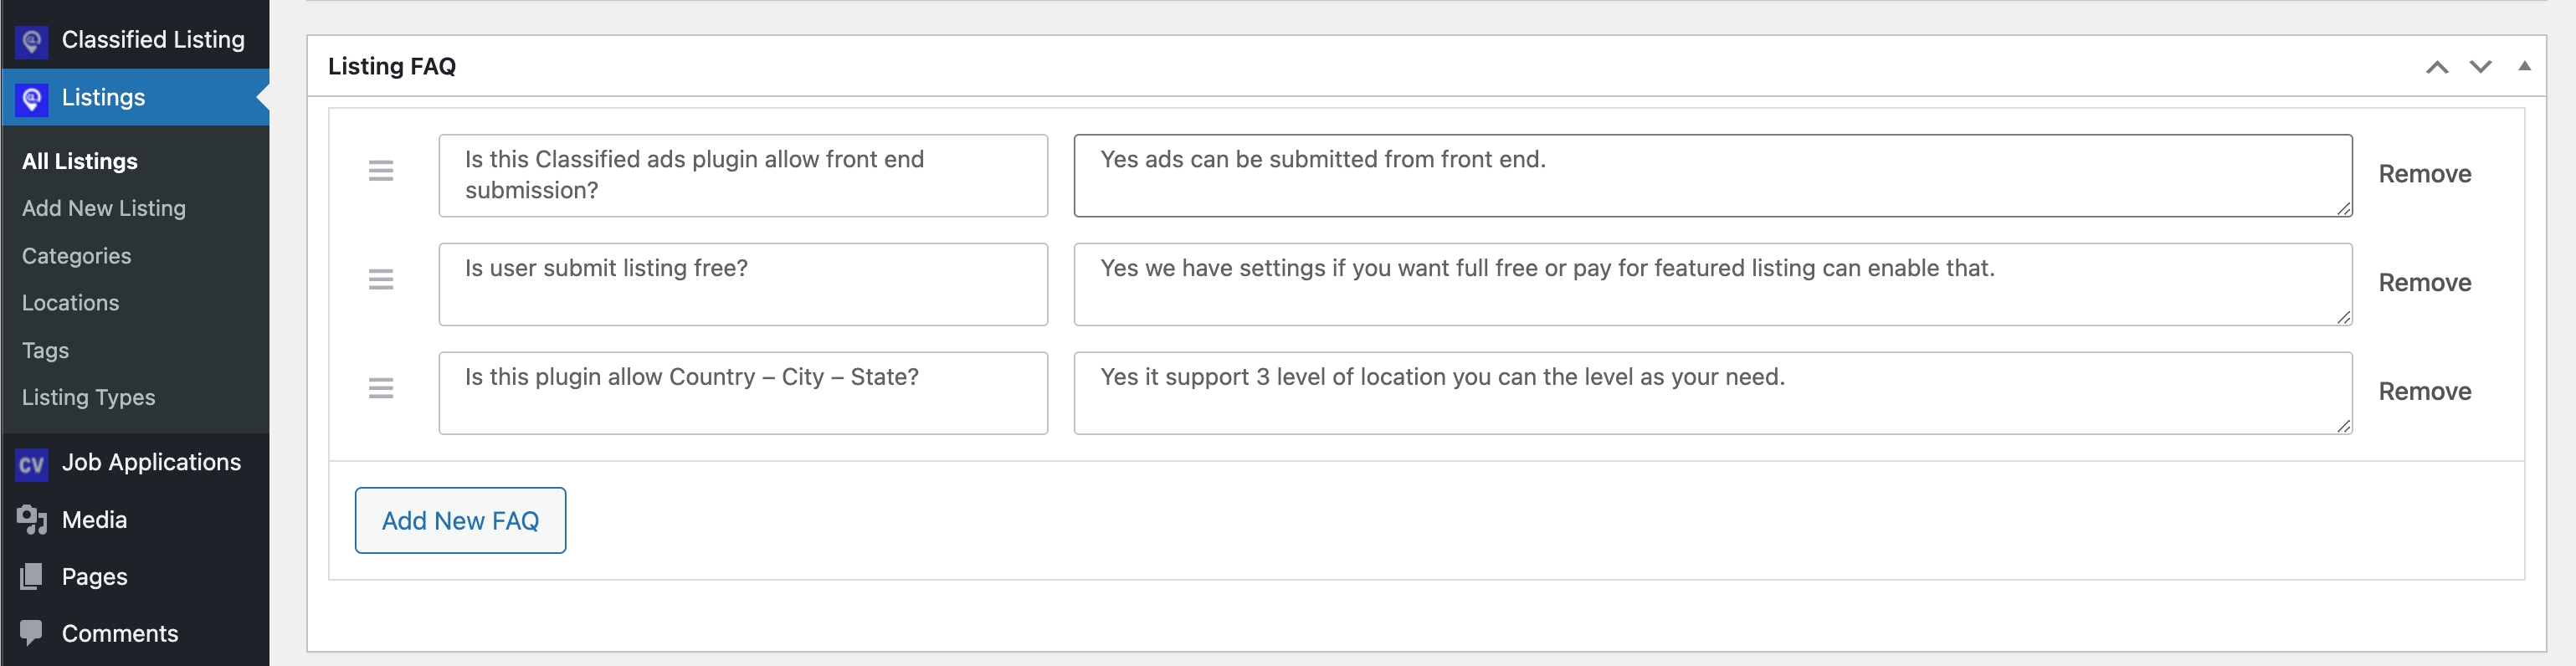Open Pages menu label
Image resolution: width=2576 pixels, height=666 pixels.
click(95, 577)
